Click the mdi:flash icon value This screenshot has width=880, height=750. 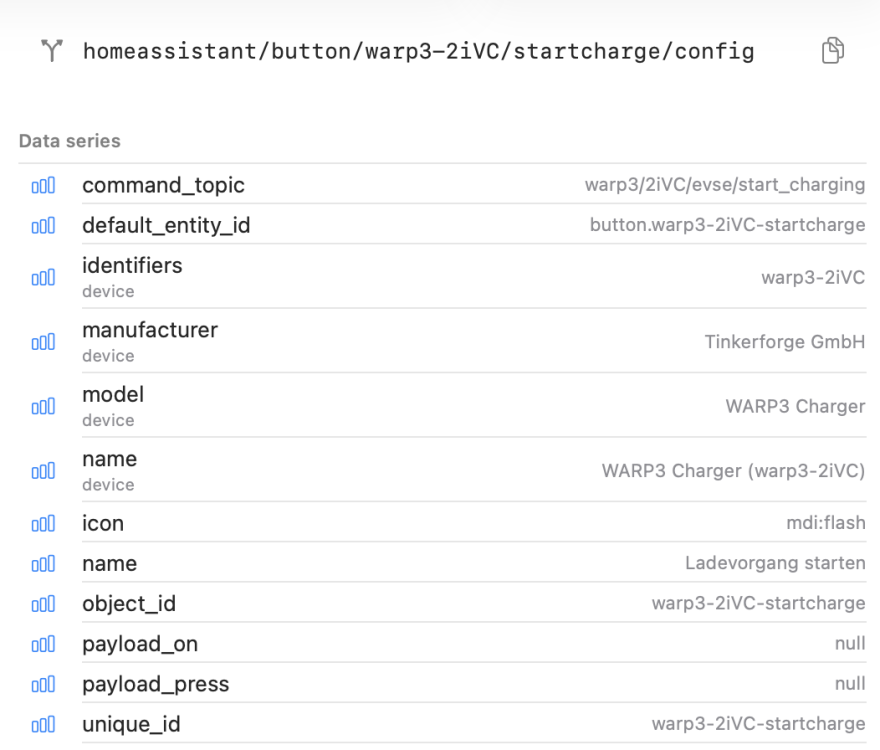[826, 523]
